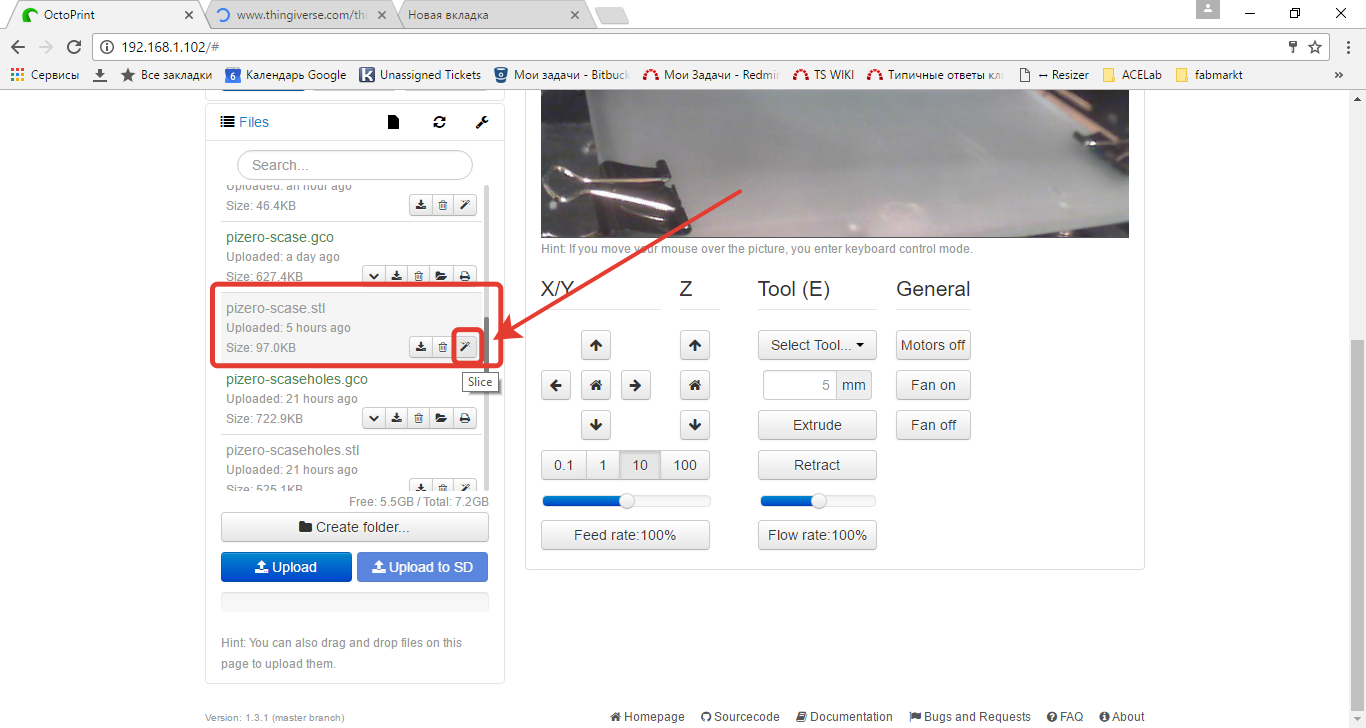
Task: Home the X/Y axes
Action: [596, 385]
